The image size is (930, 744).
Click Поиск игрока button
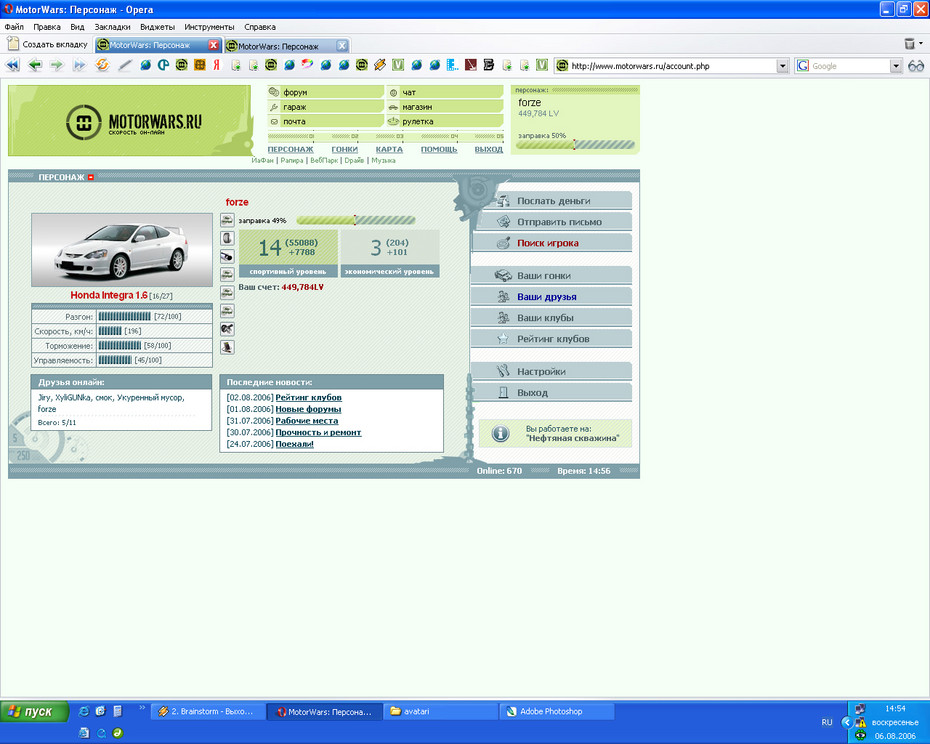tap(553, 243)
